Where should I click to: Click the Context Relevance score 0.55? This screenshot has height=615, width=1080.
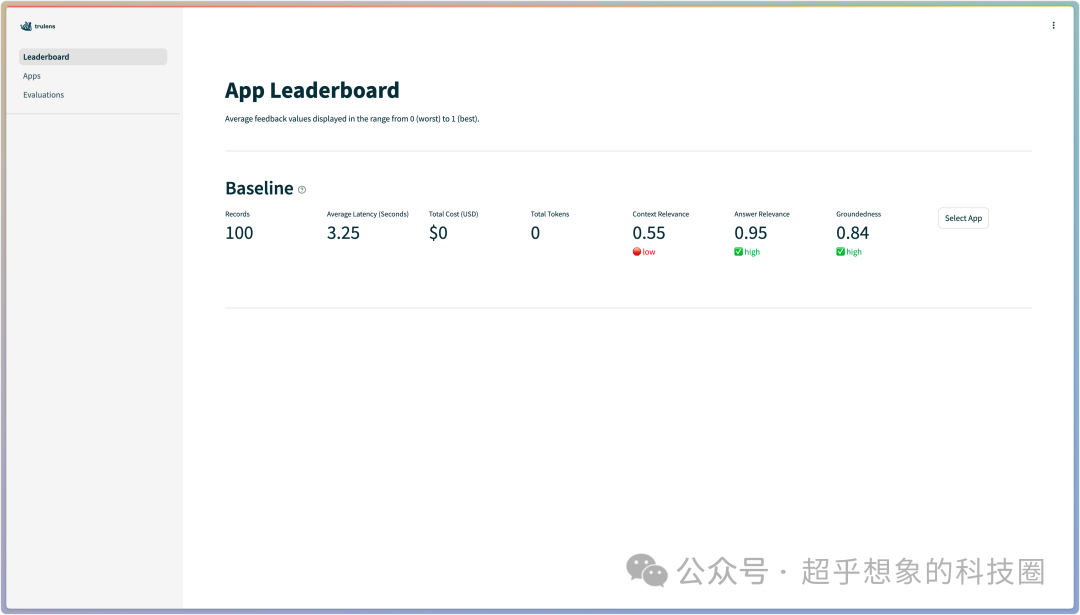pos(651,233)
